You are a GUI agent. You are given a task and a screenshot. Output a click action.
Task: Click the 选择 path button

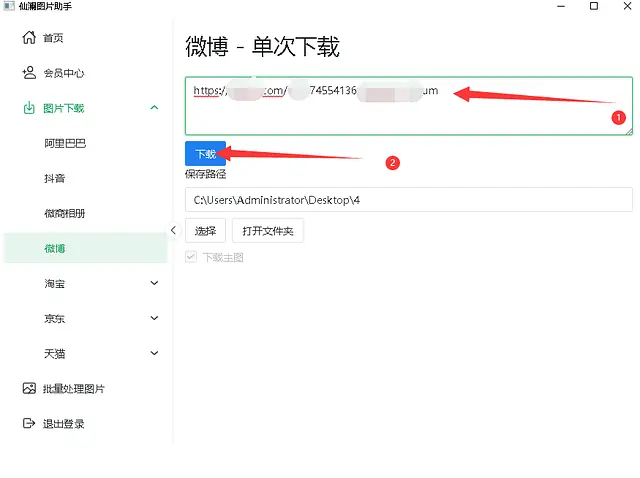pyautogui.click(x=205, y=231)
